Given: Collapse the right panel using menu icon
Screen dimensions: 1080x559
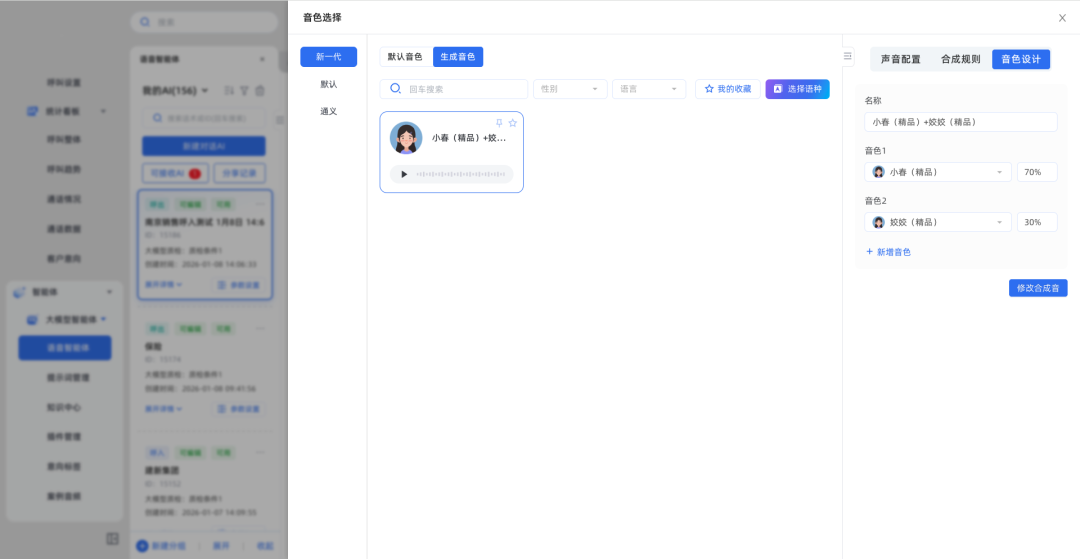Looking at the screenshot, I should [848, 56].
